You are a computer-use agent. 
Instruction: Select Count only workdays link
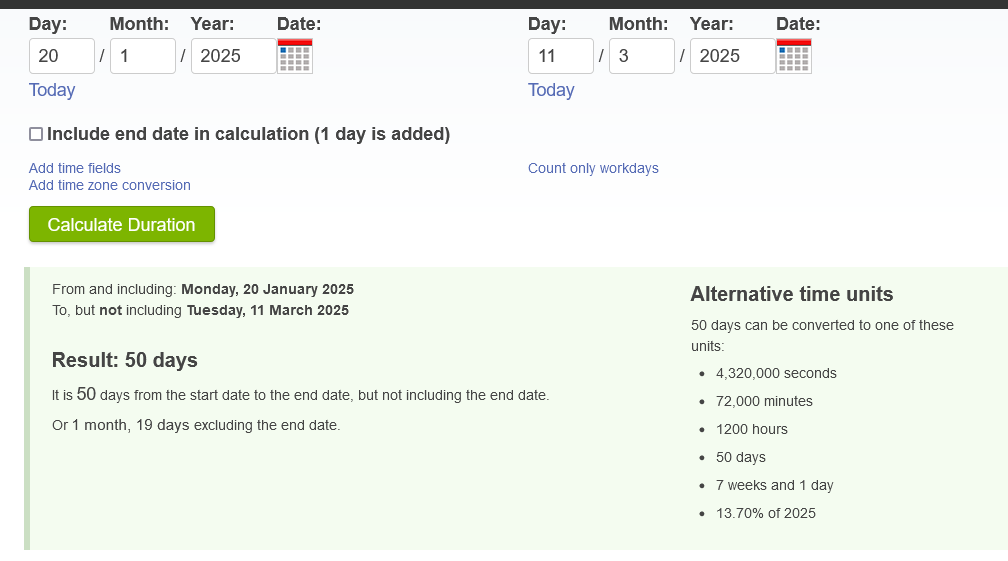593,168
